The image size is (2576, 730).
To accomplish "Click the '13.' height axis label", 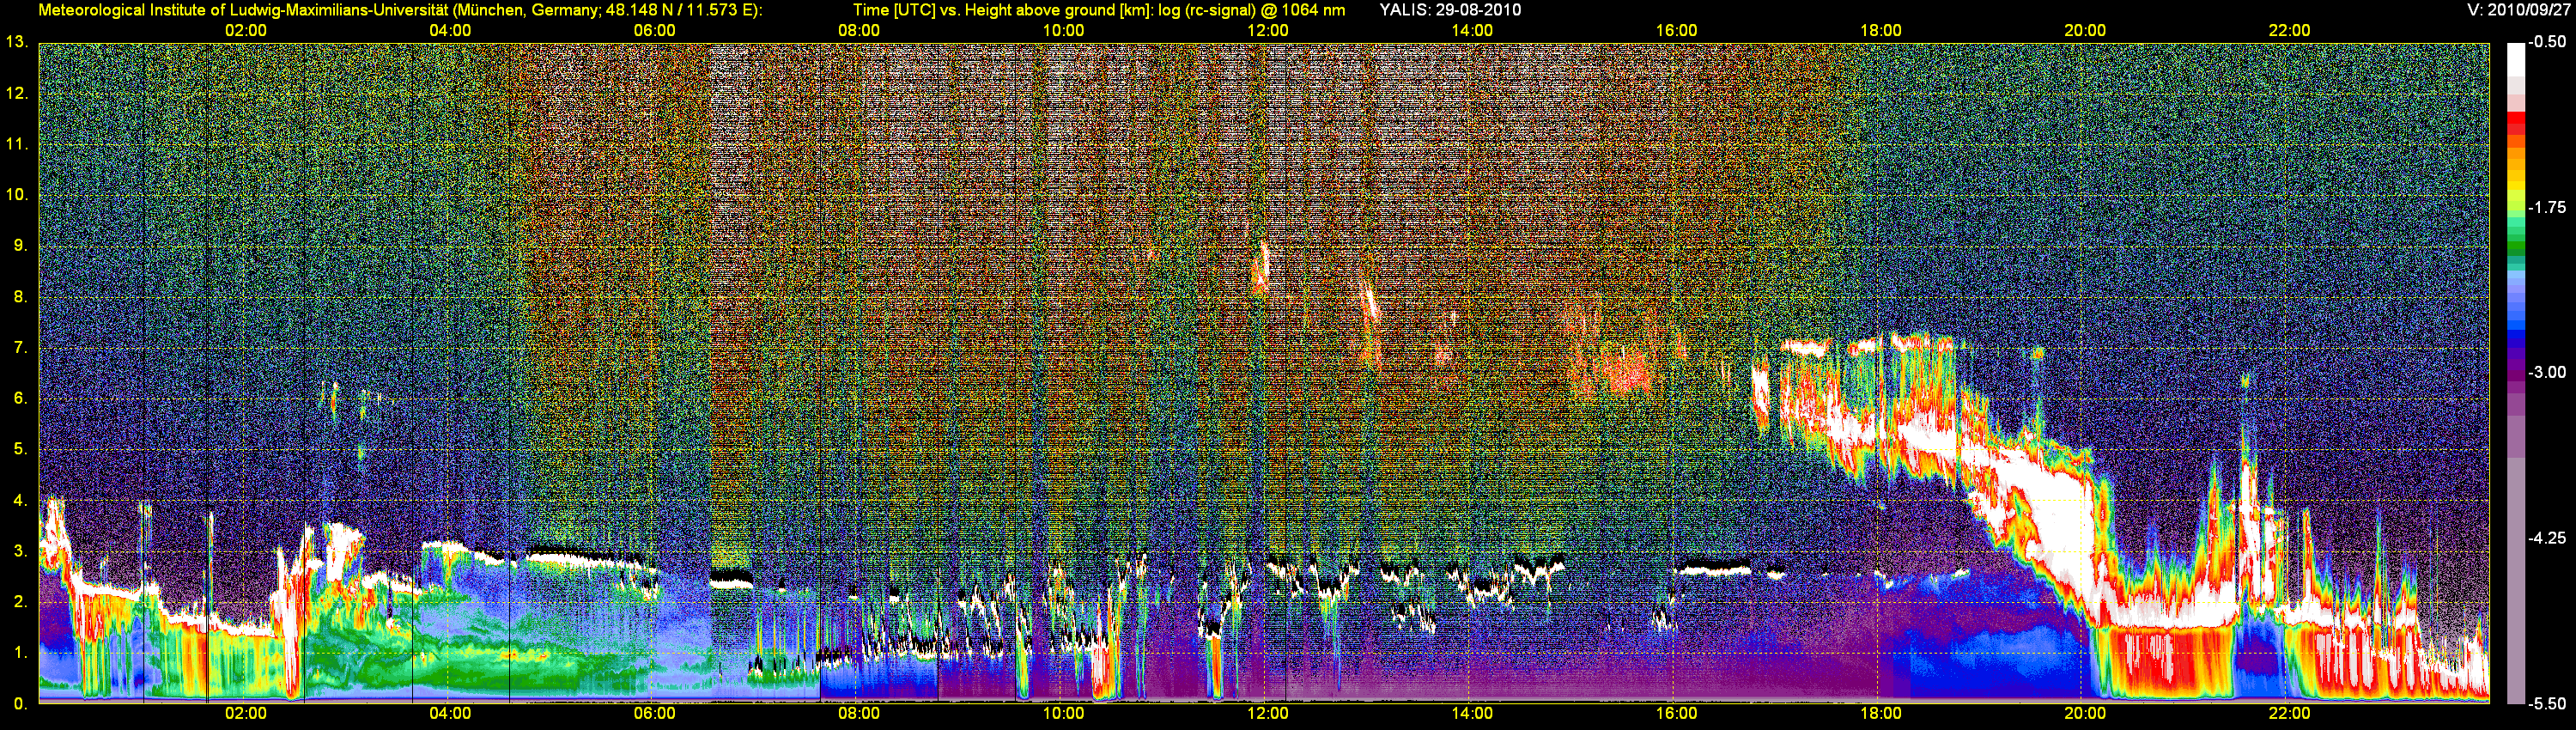I will pos(17,42).
